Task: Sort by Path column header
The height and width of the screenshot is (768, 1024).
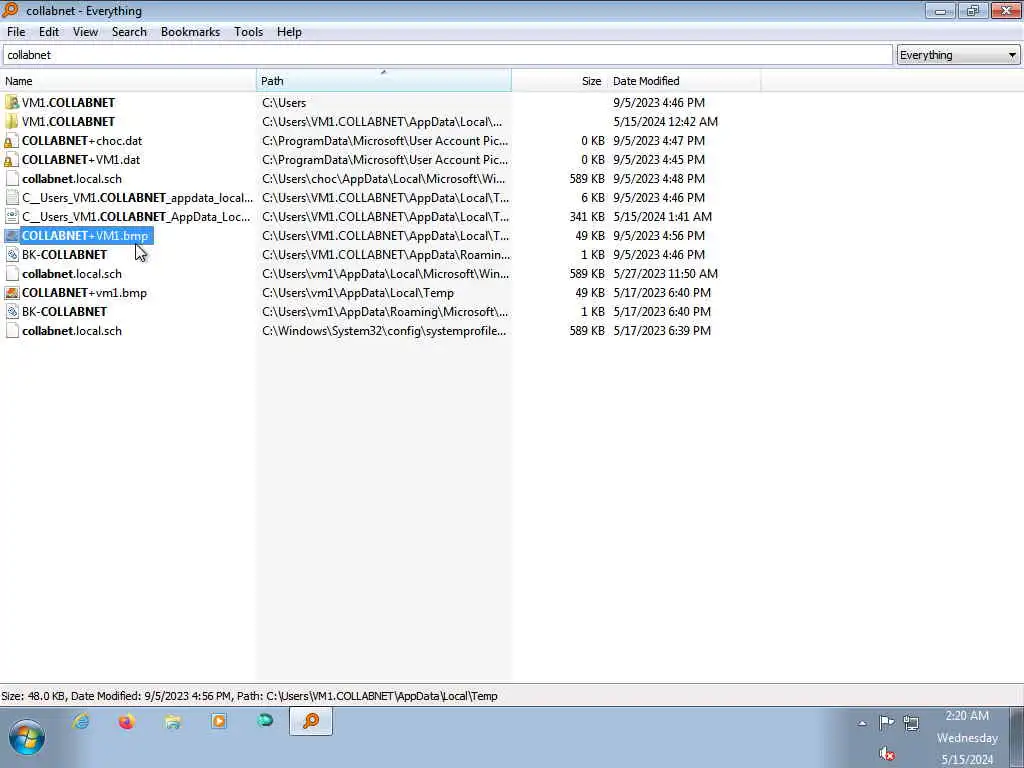Action: 384,81
